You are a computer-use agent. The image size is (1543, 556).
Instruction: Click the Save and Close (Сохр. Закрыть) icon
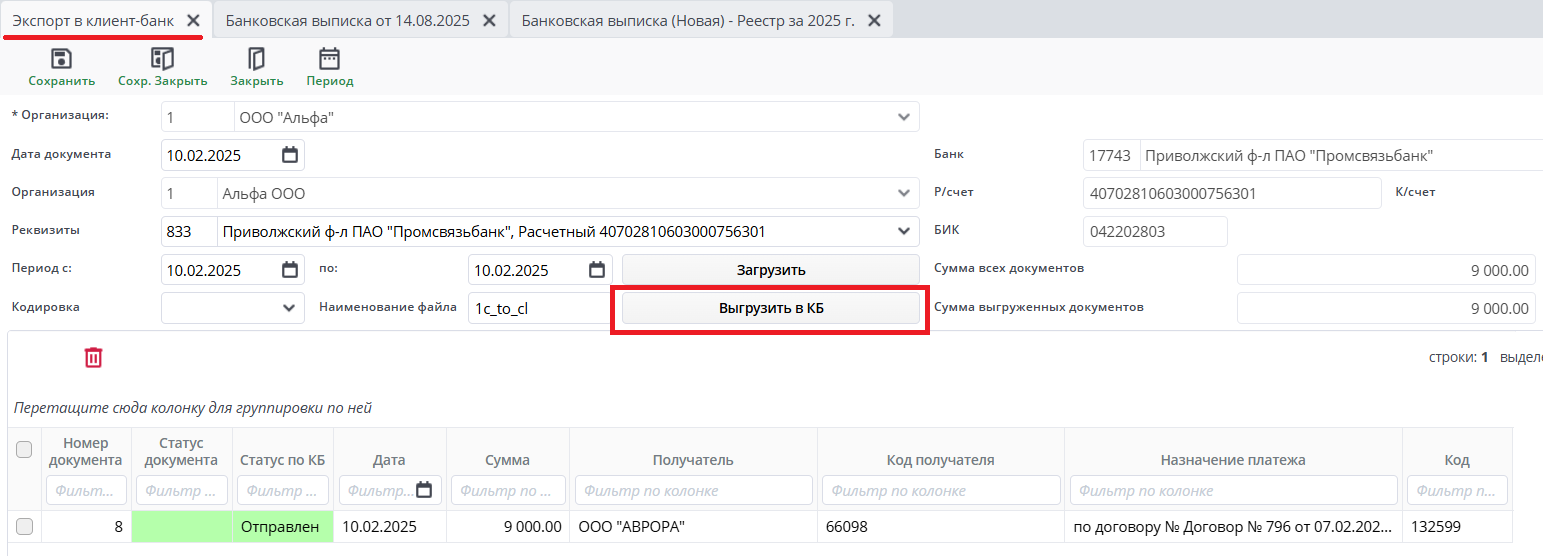(x=162, y=59)
